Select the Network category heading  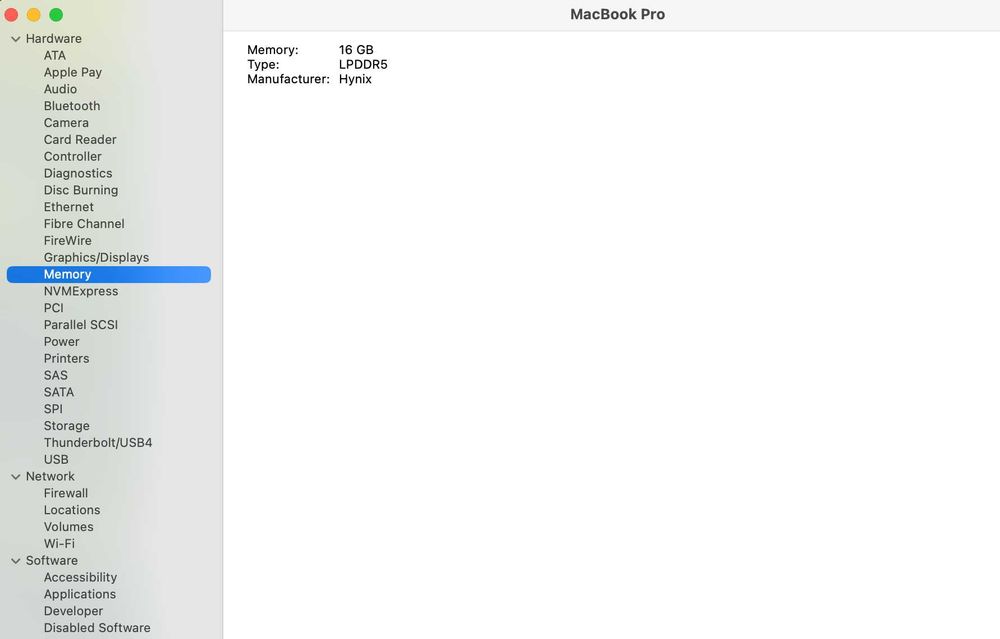tap(50, 476)
